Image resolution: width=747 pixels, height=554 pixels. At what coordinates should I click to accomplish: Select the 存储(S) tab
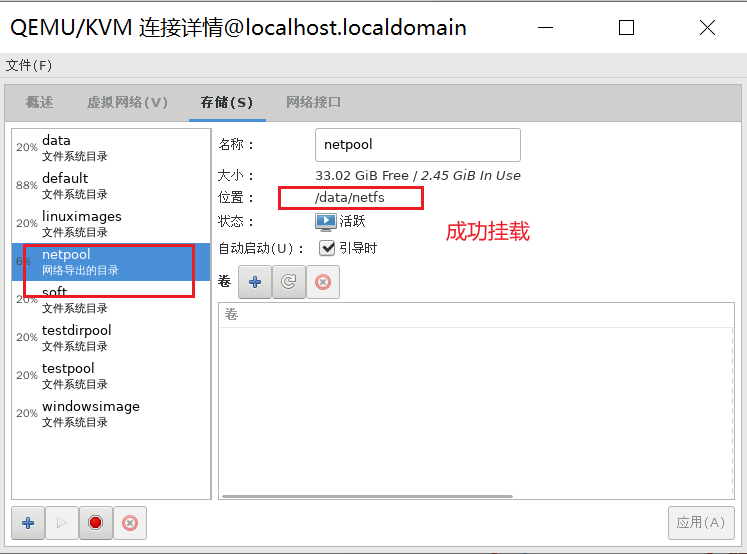point(227,102)
